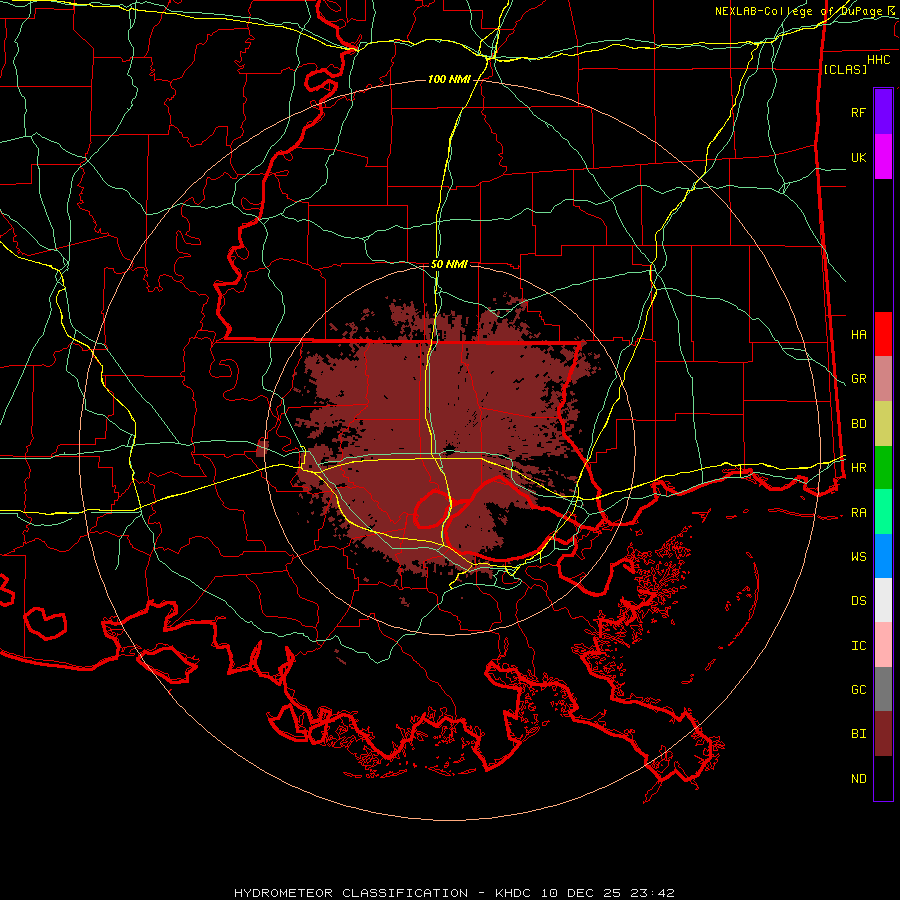
Task: Click the WS blue legend swatch
Action: coord(883,556)
